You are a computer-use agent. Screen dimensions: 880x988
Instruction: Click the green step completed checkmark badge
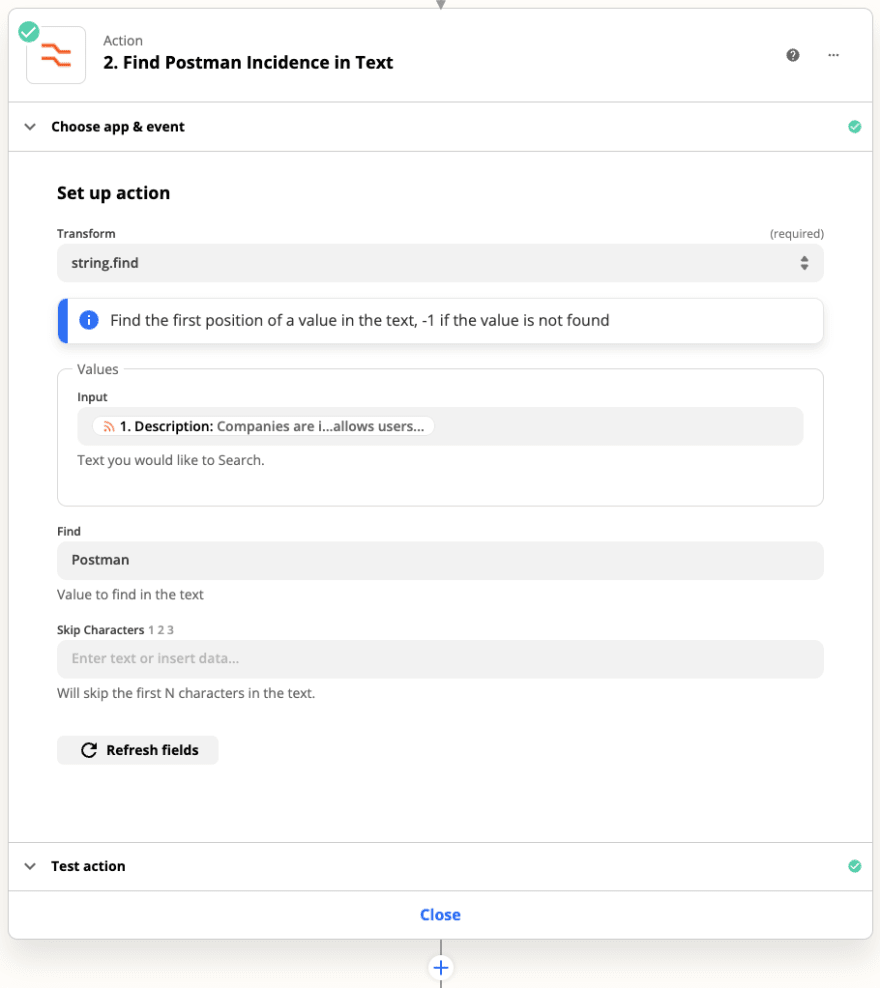(28, 32)
